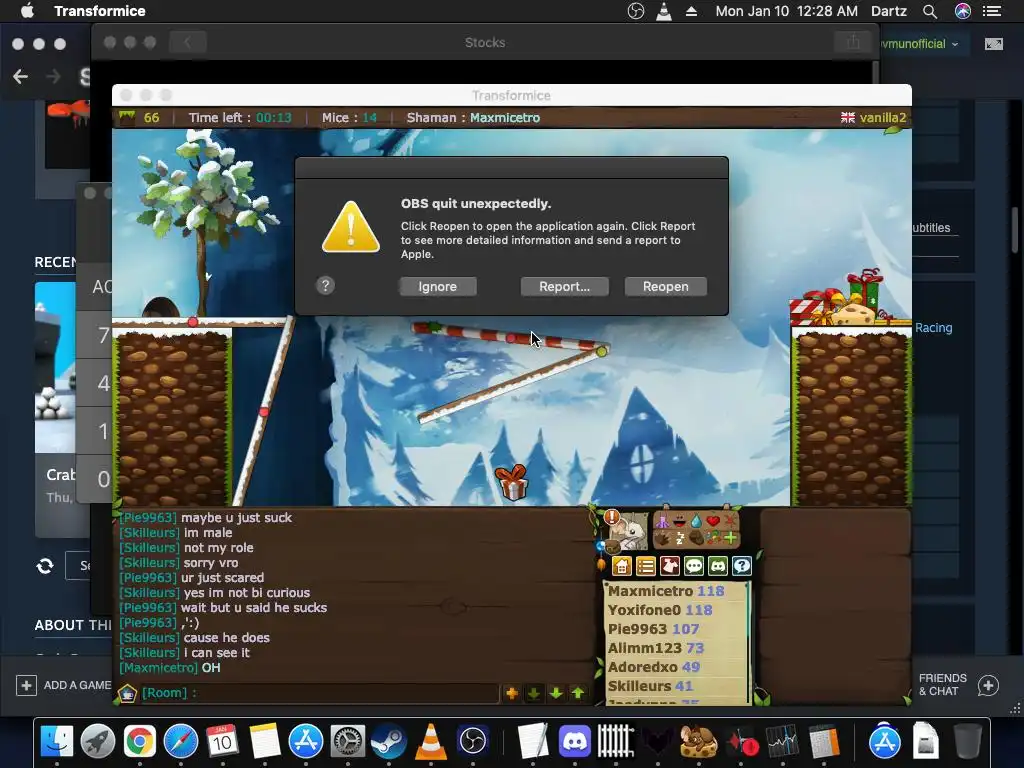1024x768 pixels.
Task: Click Ignore in the OBS crash dialog
Action: click(x=438, y=286)
